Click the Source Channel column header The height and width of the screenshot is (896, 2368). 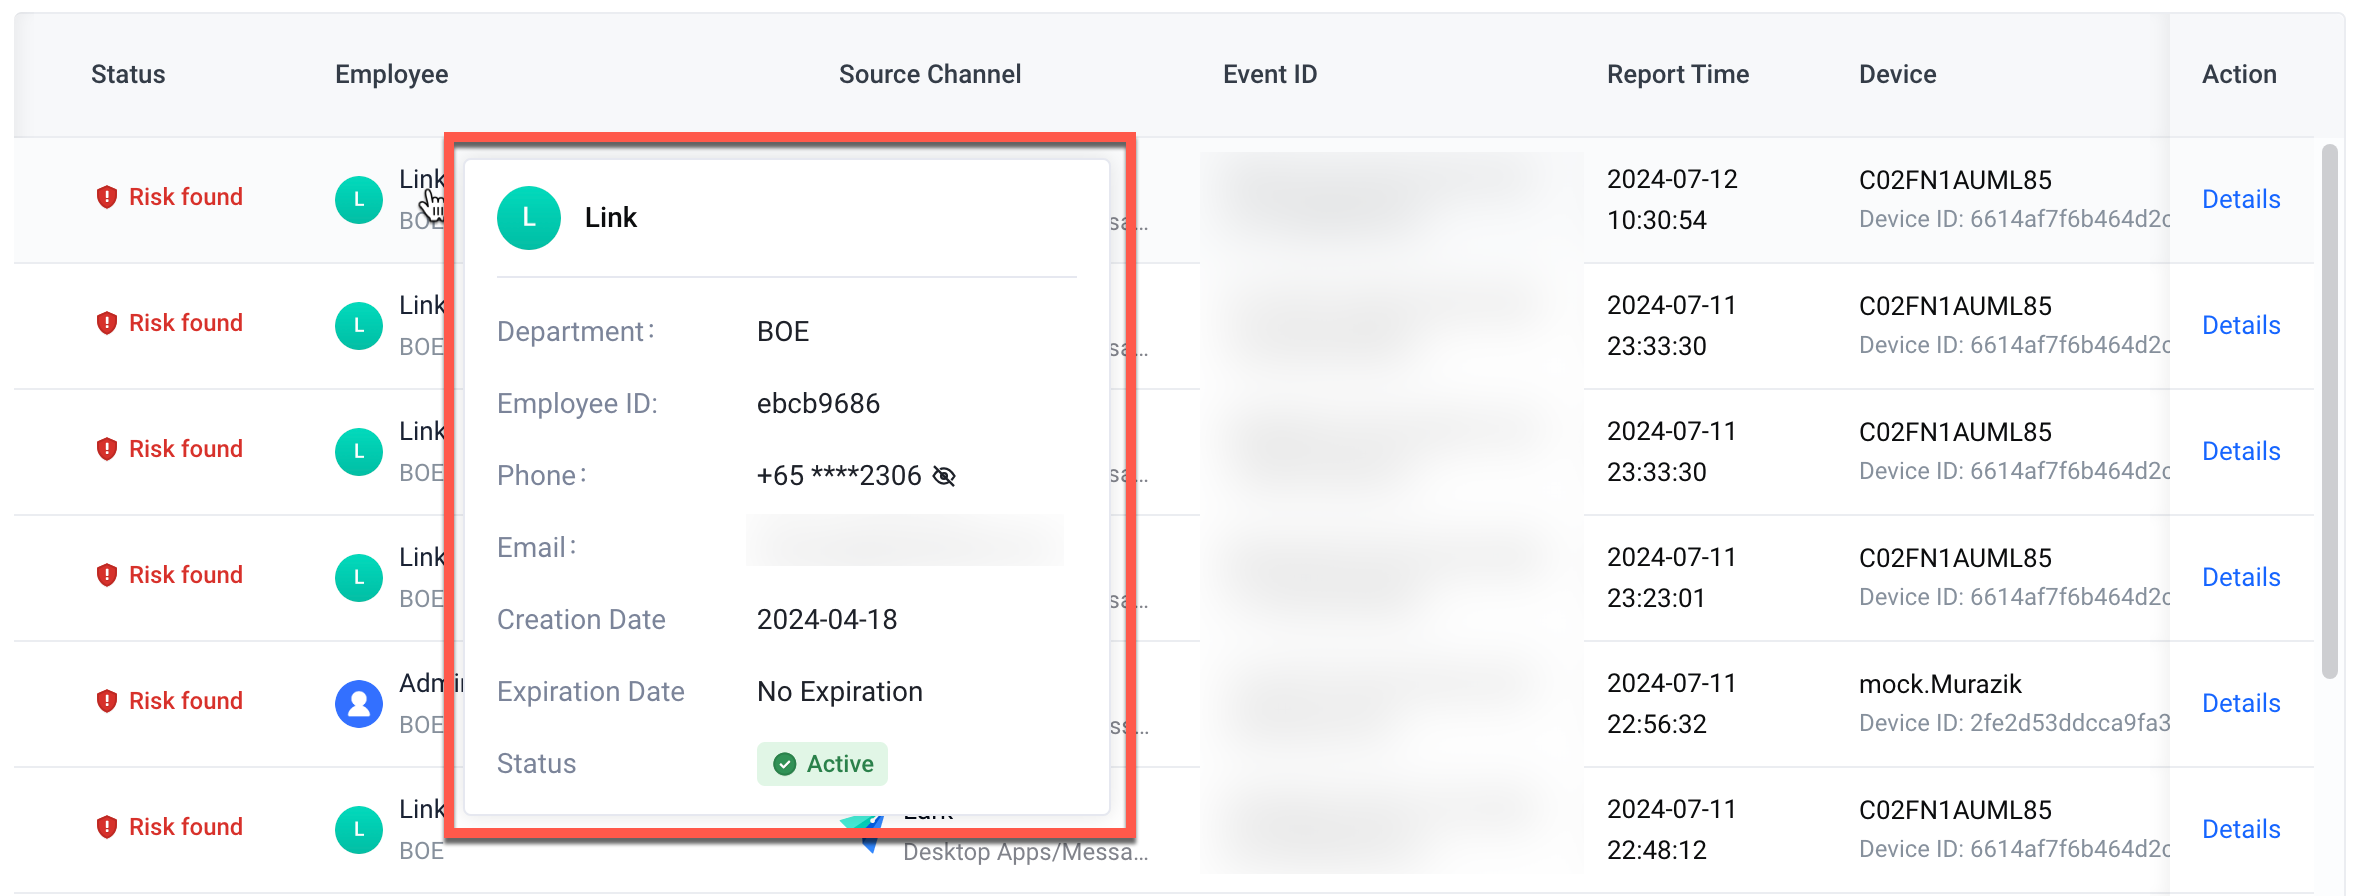(930, 74)
